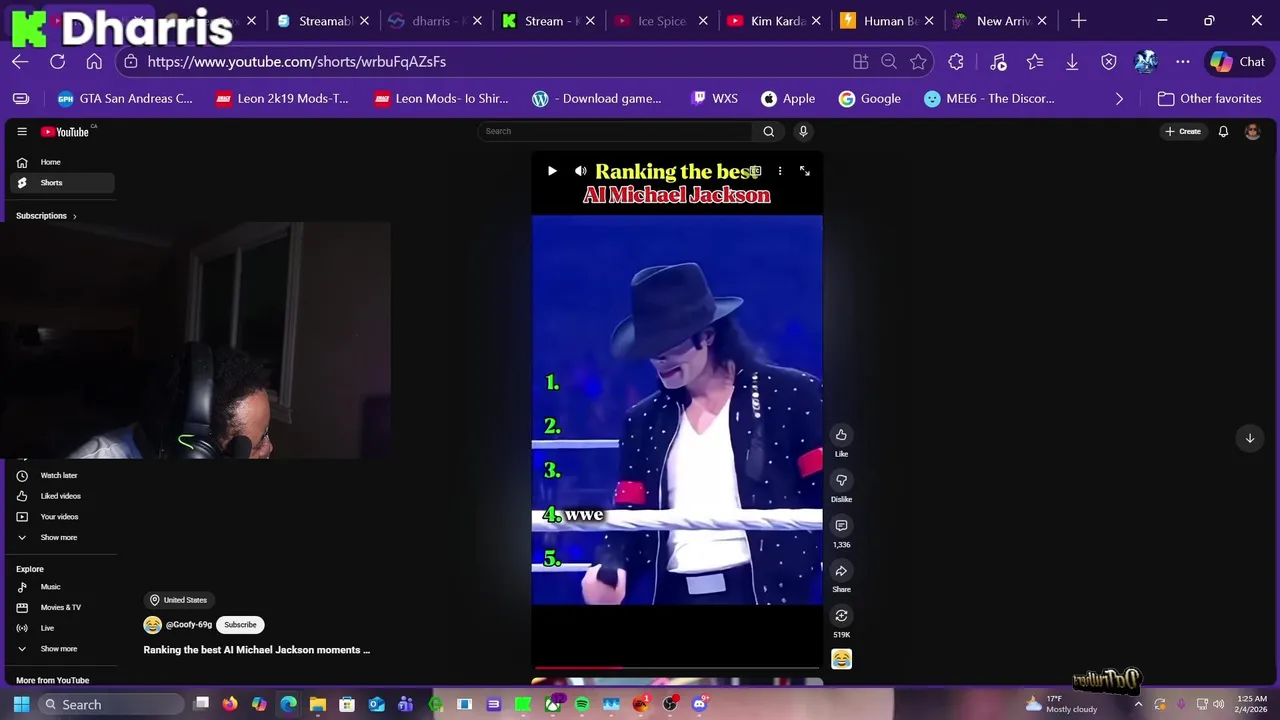The image size is (1280, 720).
Task: Switch to the Streamable tab
Action: 322,21
